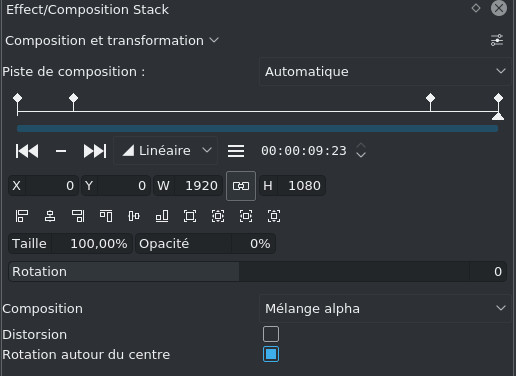Center horizontally alignment icon
516x376 pixels.
point(50,216)
